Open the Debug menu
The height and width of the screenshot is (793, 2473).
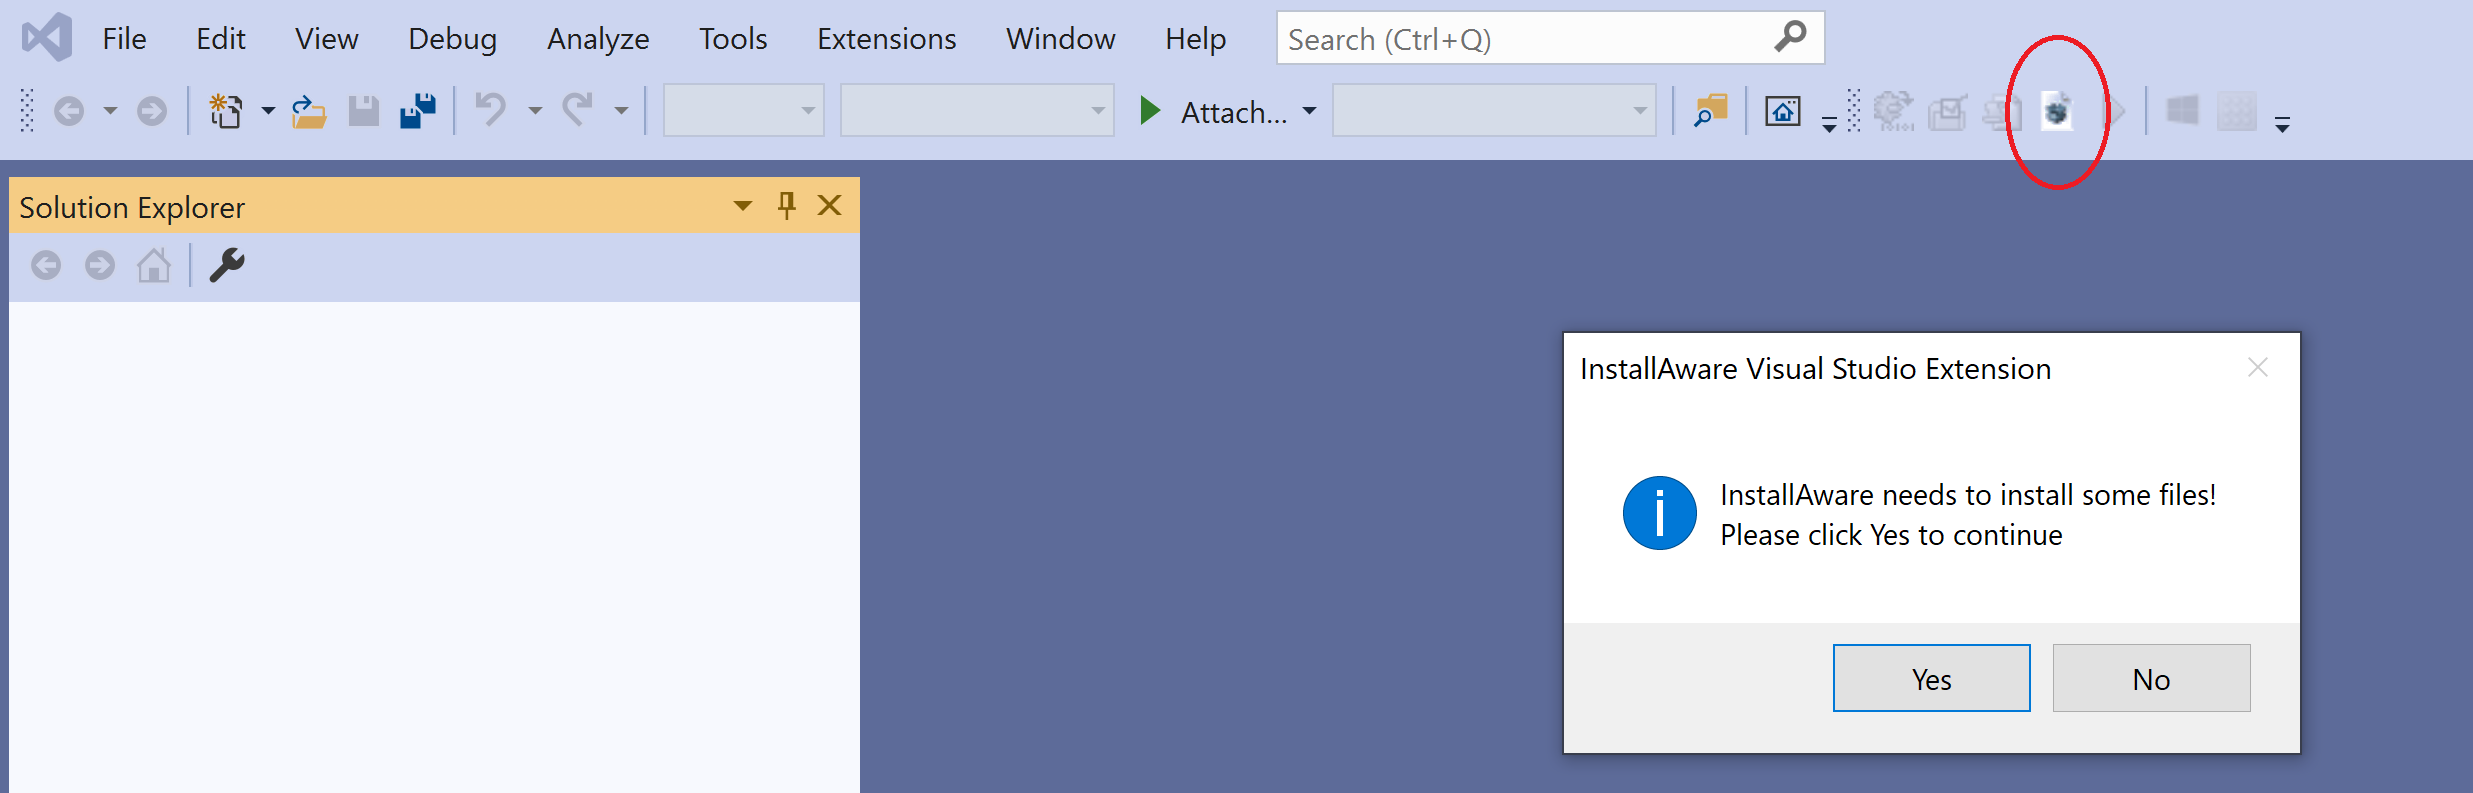coord(452,39)
